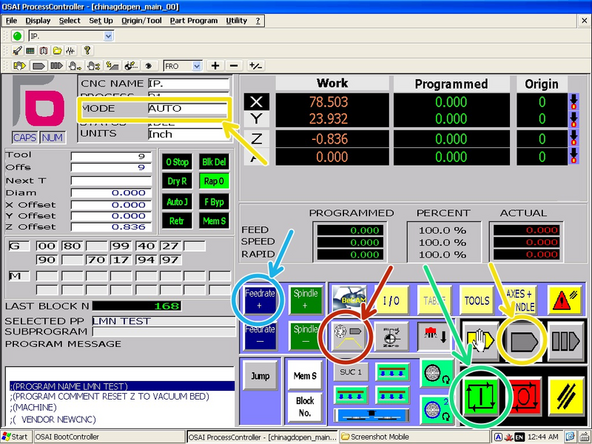Click the yellow Reset double-slash button

566,396
